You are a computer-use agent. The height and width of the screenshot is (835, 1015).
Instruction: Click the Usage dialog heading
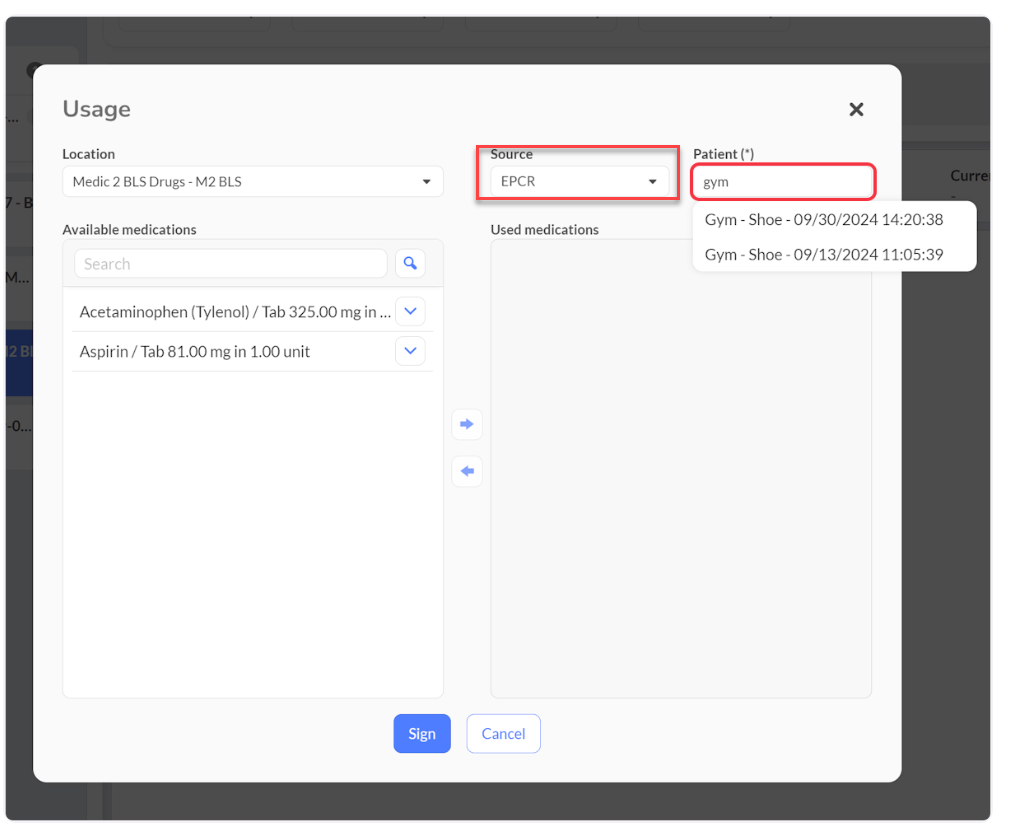97,109
